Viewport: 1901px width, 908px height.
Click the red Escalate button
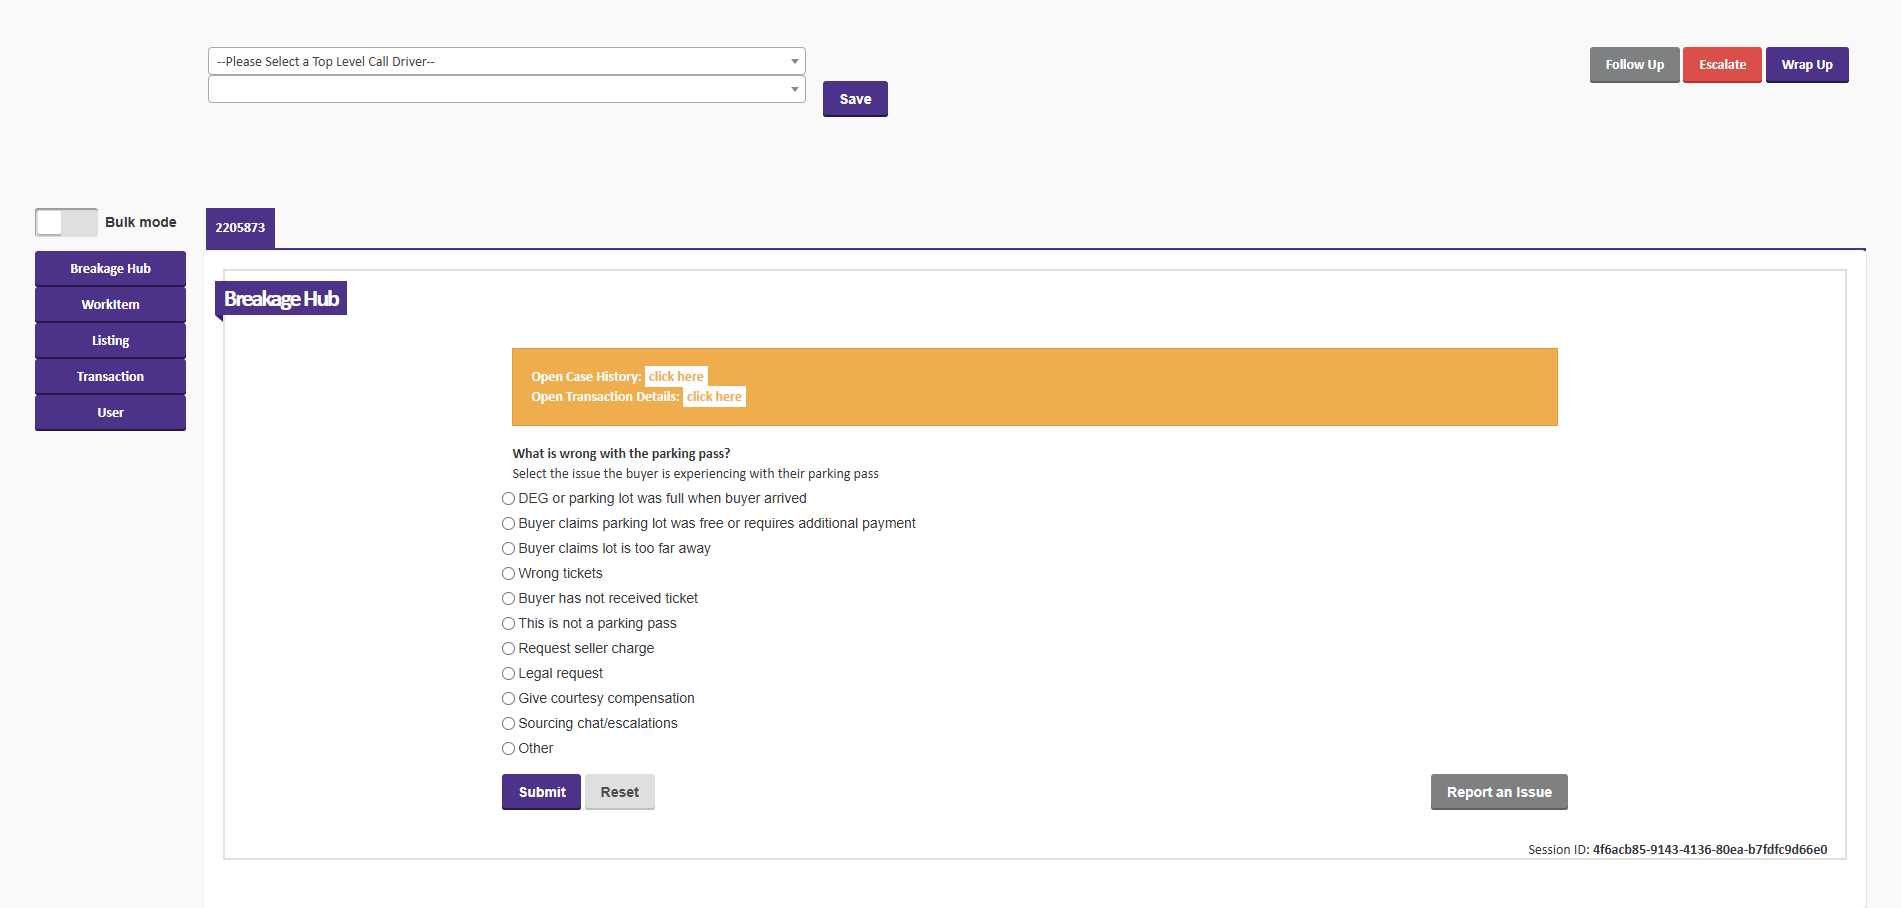click(1722, 65)
